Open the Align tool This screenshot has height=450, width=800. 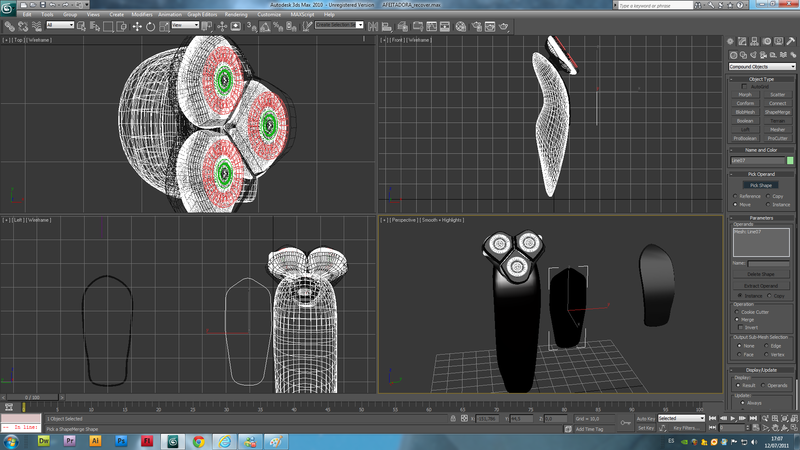coord(387,27)
